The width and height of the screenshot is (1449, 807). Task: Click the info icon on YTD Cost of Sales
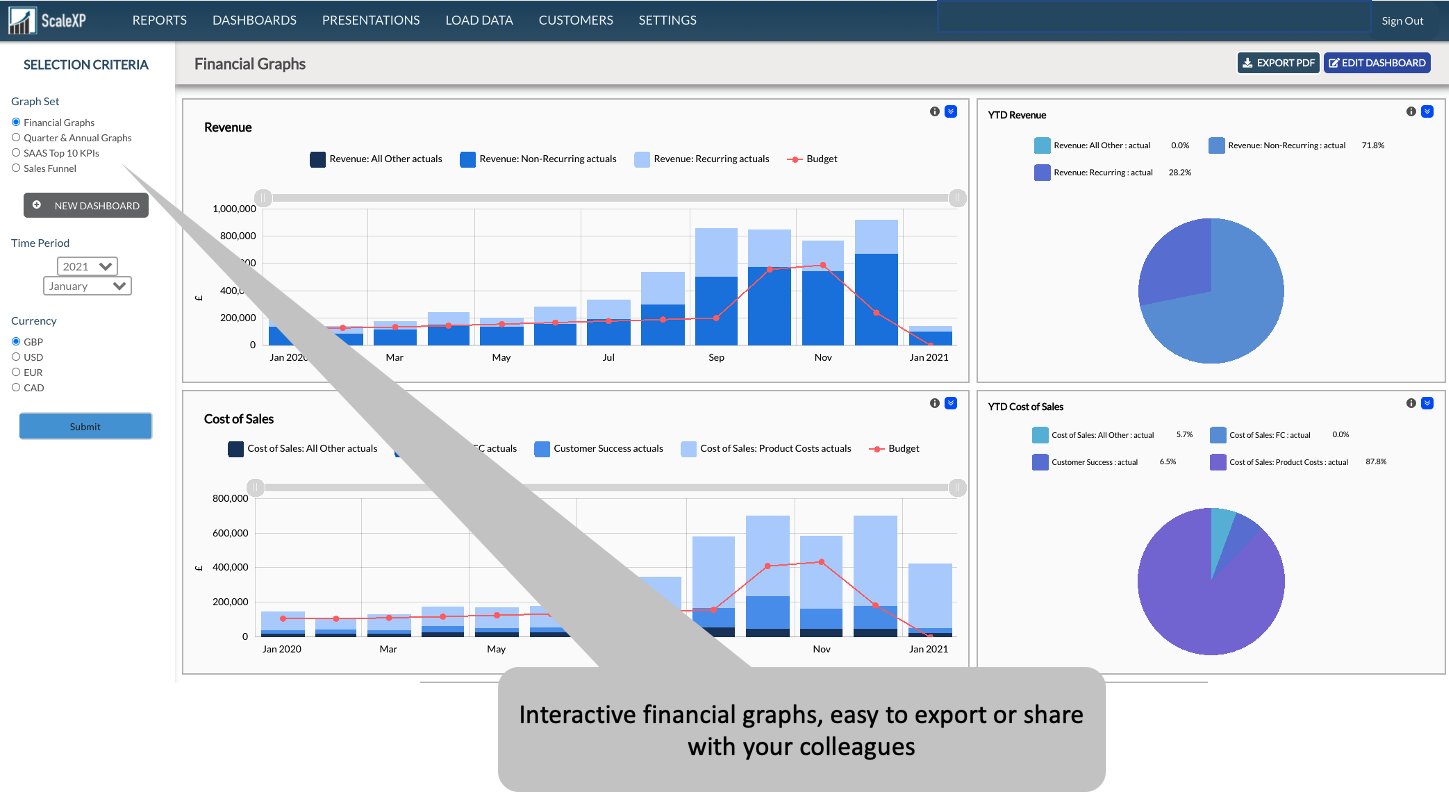1413,403
